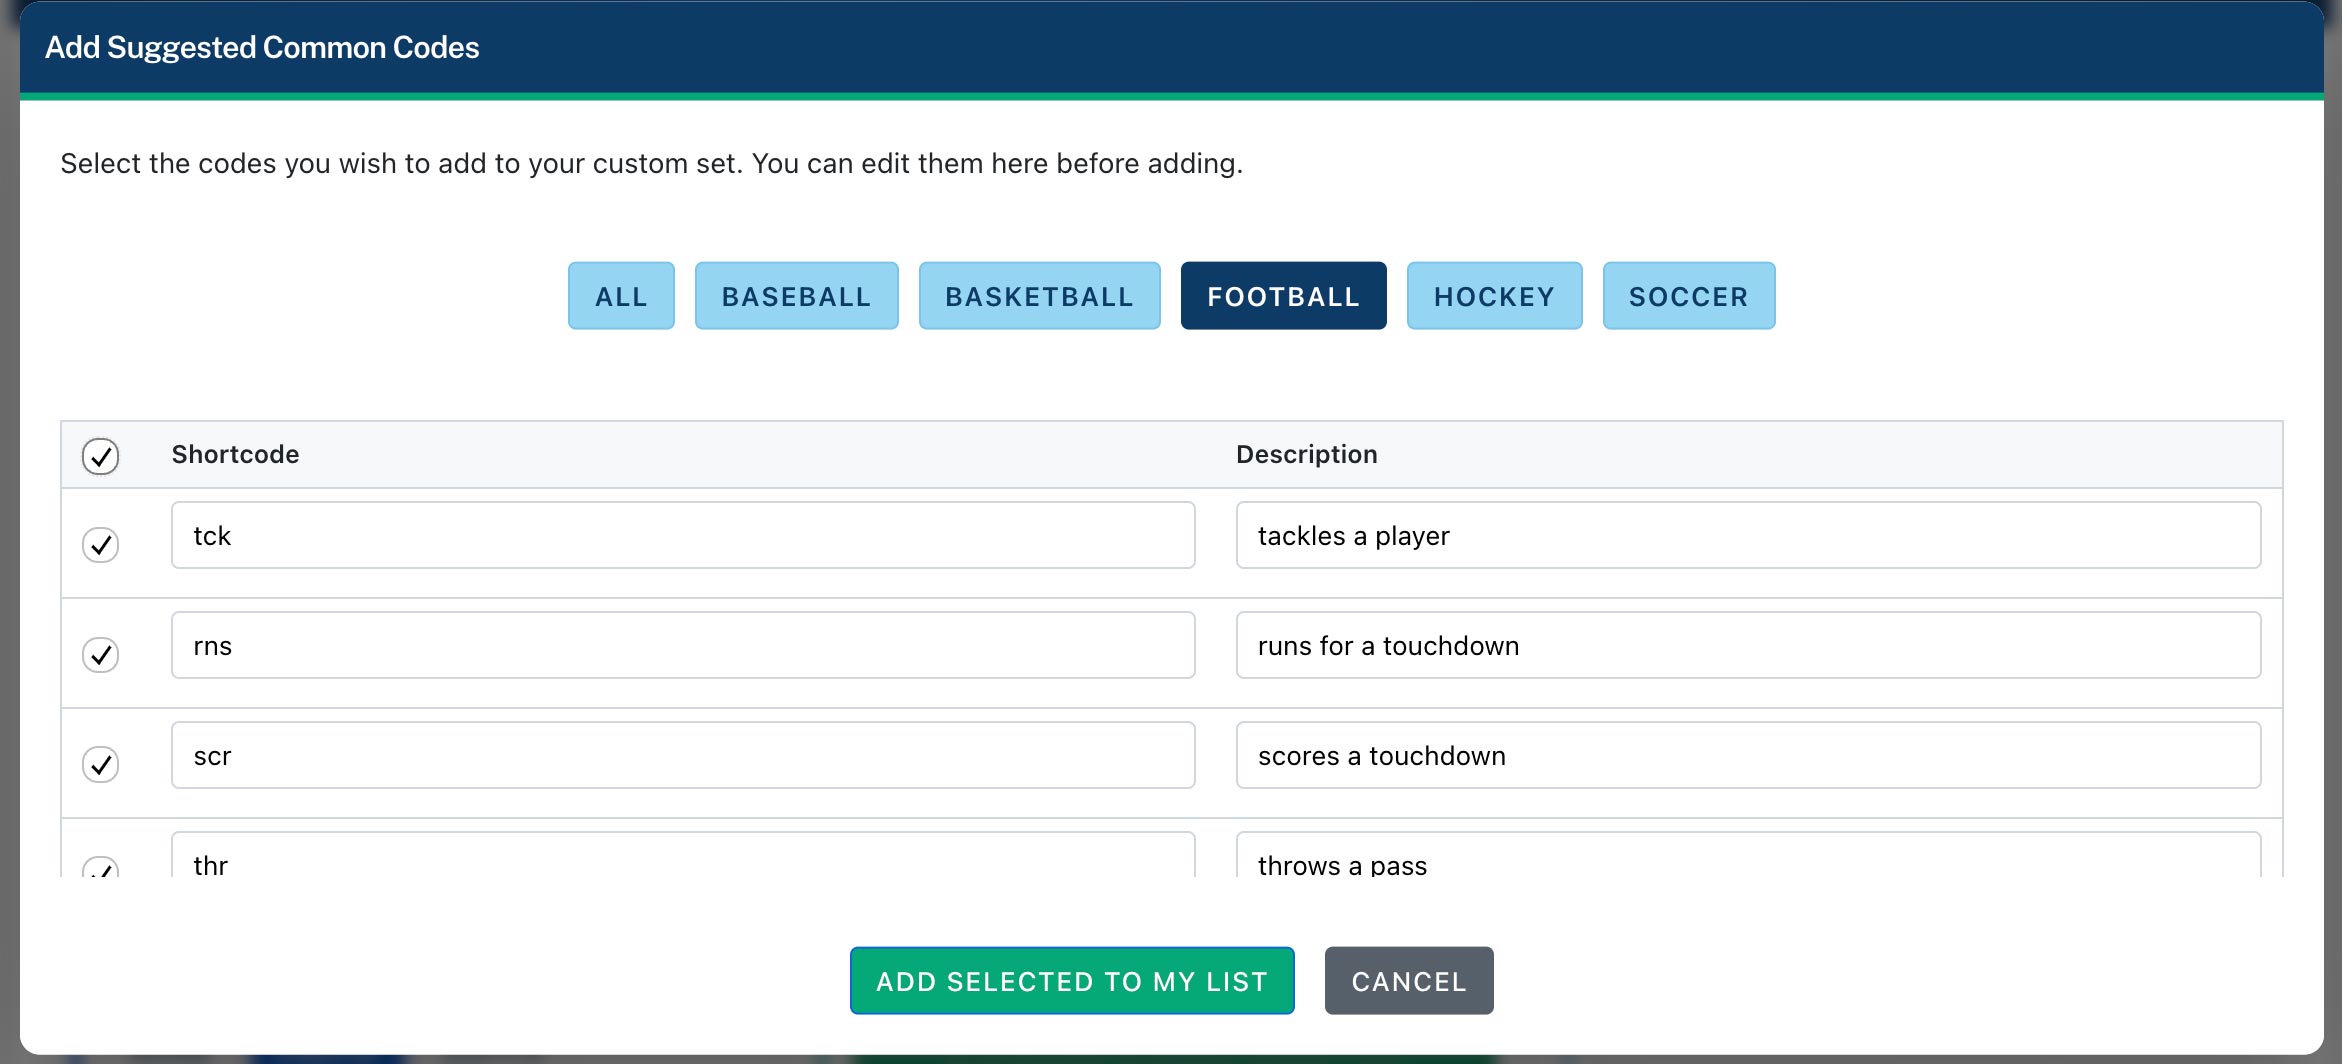The image size is (2342, 1064).
Task: Edit the 'scores a touchdown' description
Action: tap(1748, 755)
